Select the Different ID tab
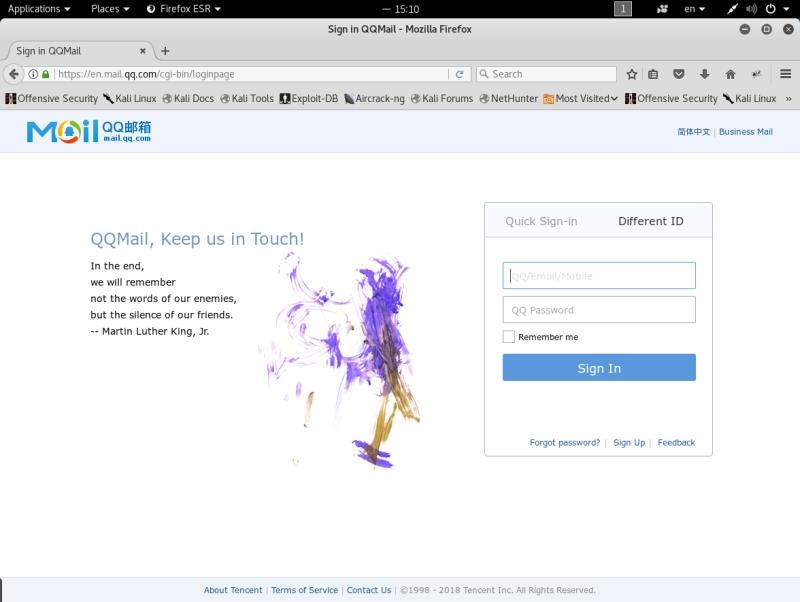800x602 pixels. coord(651,221)
